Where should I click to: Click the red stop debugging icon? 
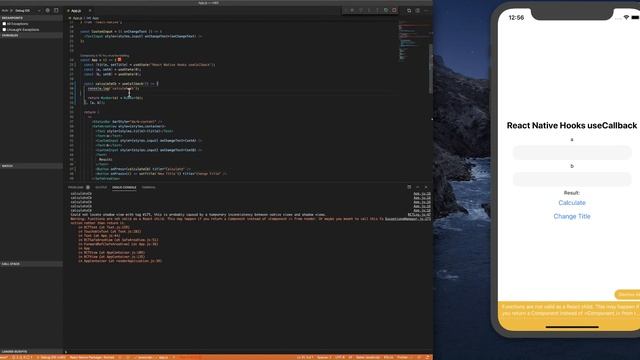coord(394,10)
